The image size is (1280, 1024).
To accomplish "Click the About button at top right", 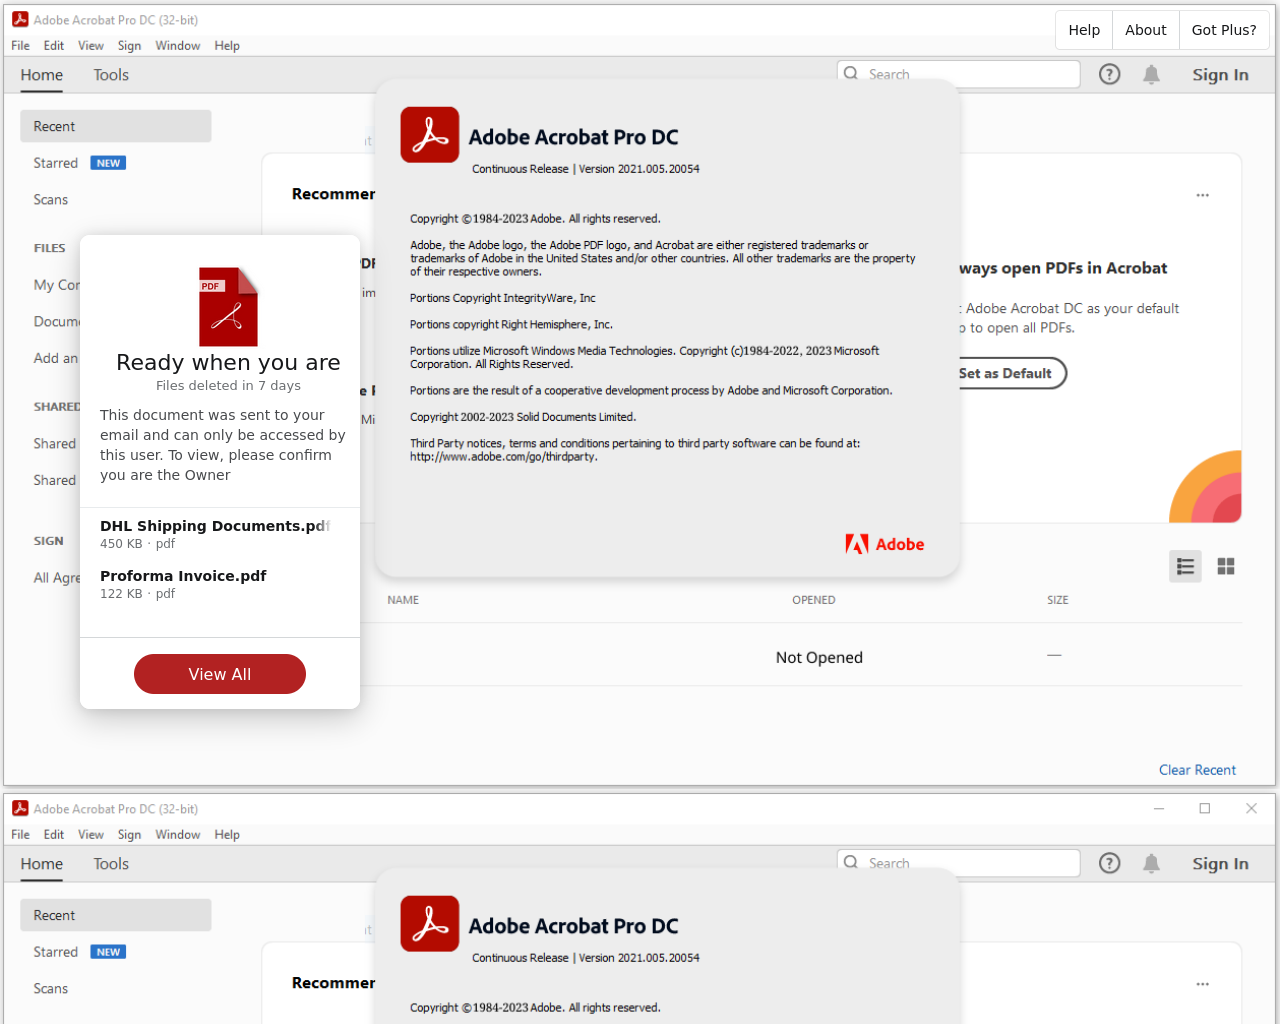I will click(x=1146, y=30).
